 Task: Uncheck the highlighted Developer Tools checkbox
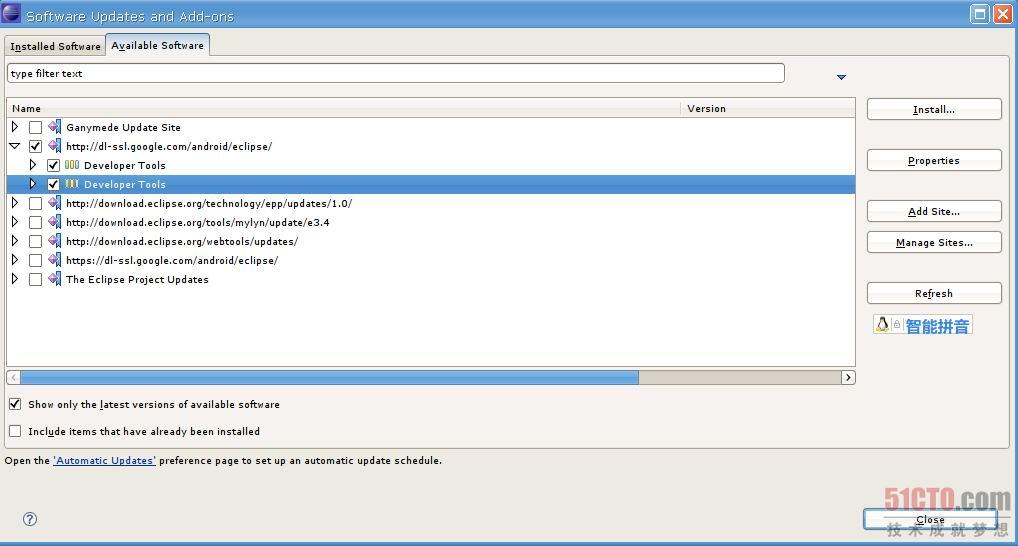click(53, 184)
